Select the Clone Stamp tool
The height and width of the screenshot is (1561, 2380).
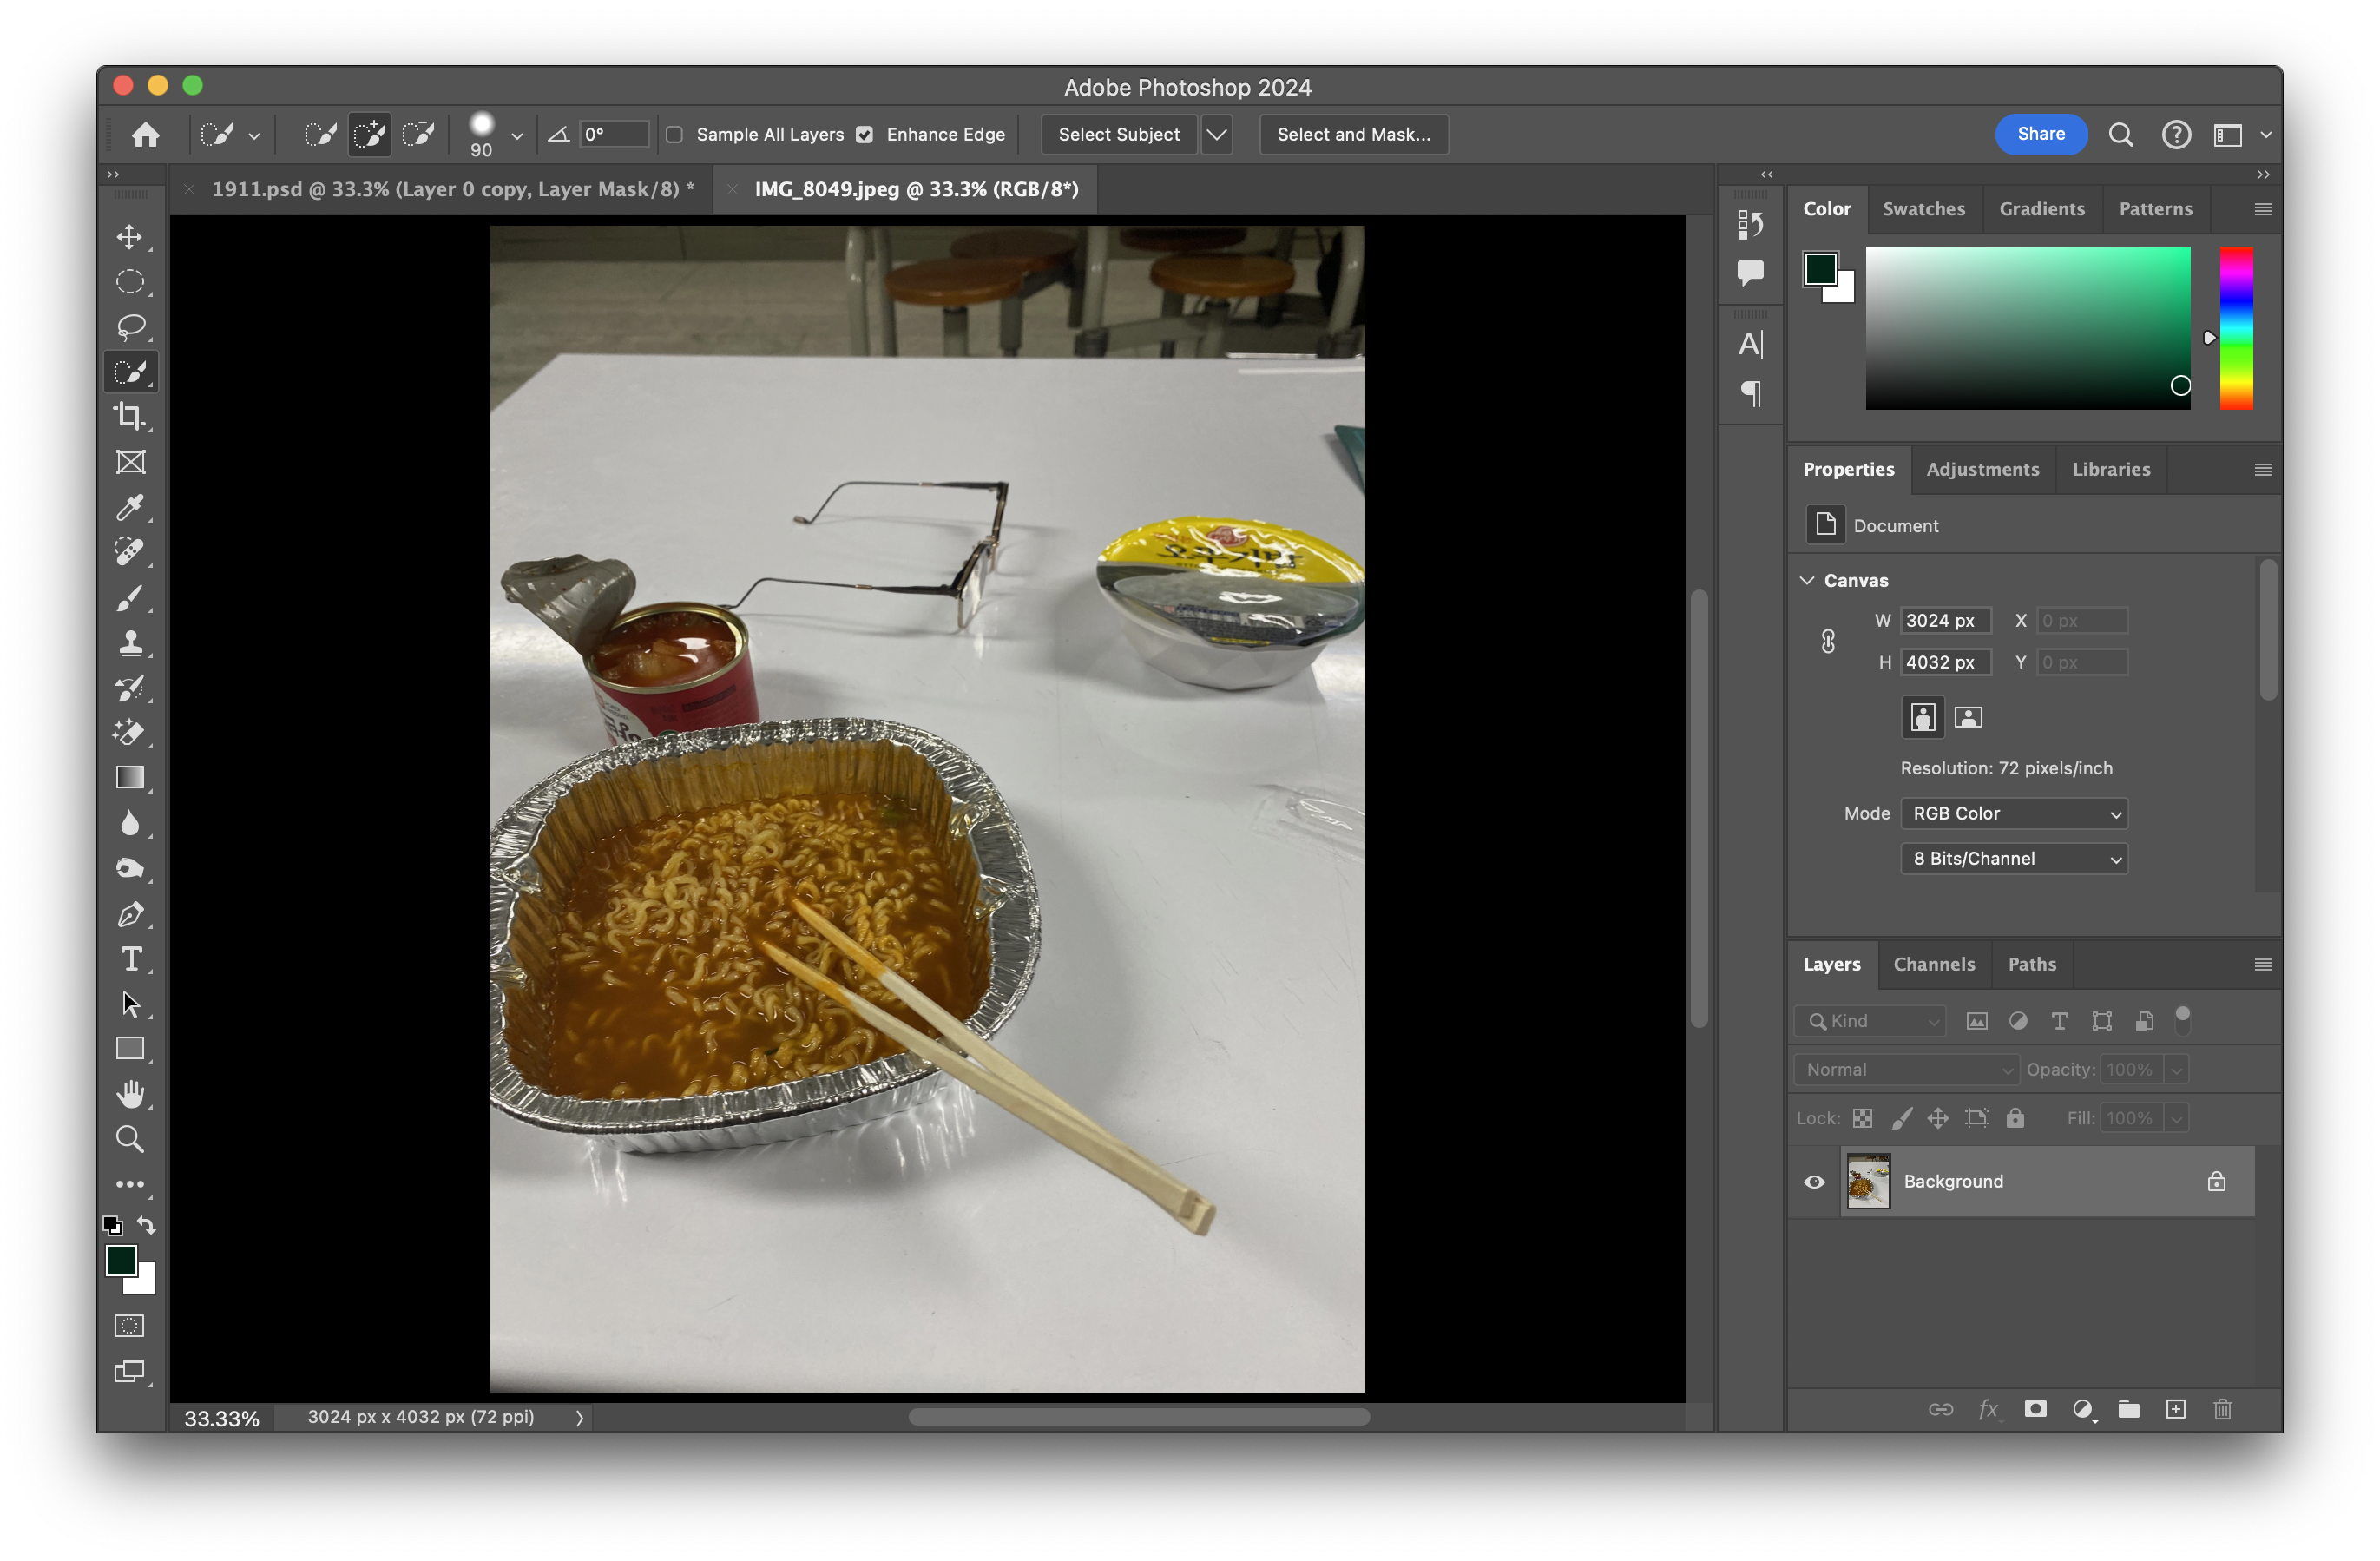pyautogui.click(x=130, y=643)
